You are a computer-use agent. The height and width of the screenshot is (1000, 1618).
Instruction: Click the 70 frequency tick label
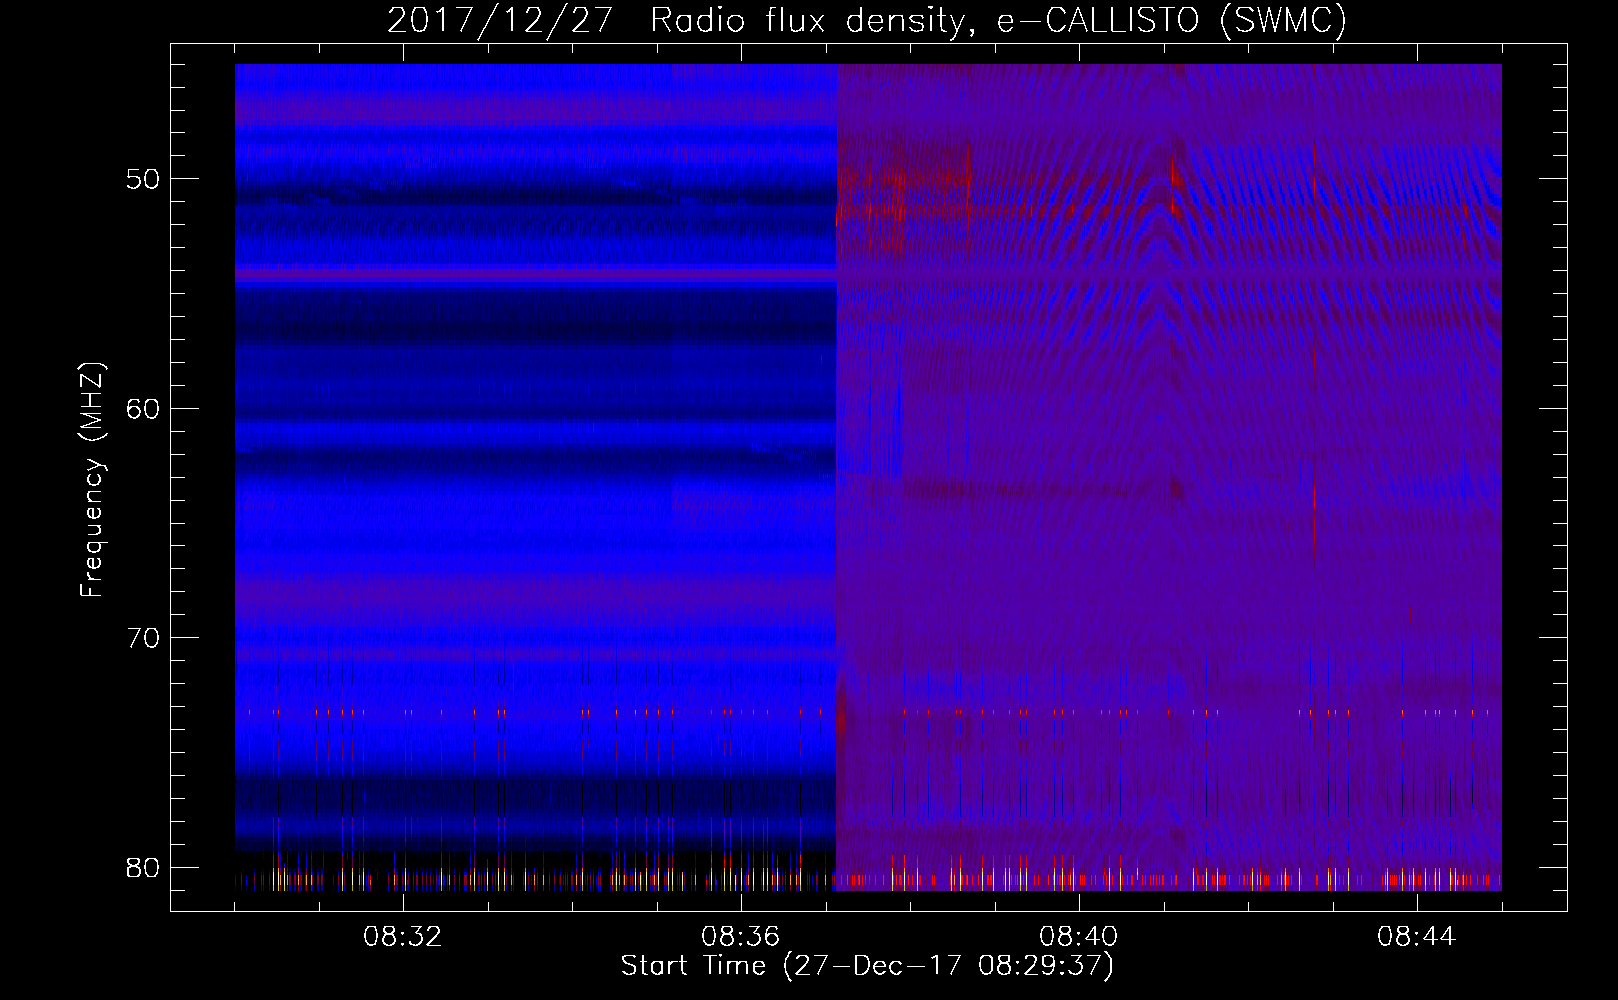click(x=144, y=638)
